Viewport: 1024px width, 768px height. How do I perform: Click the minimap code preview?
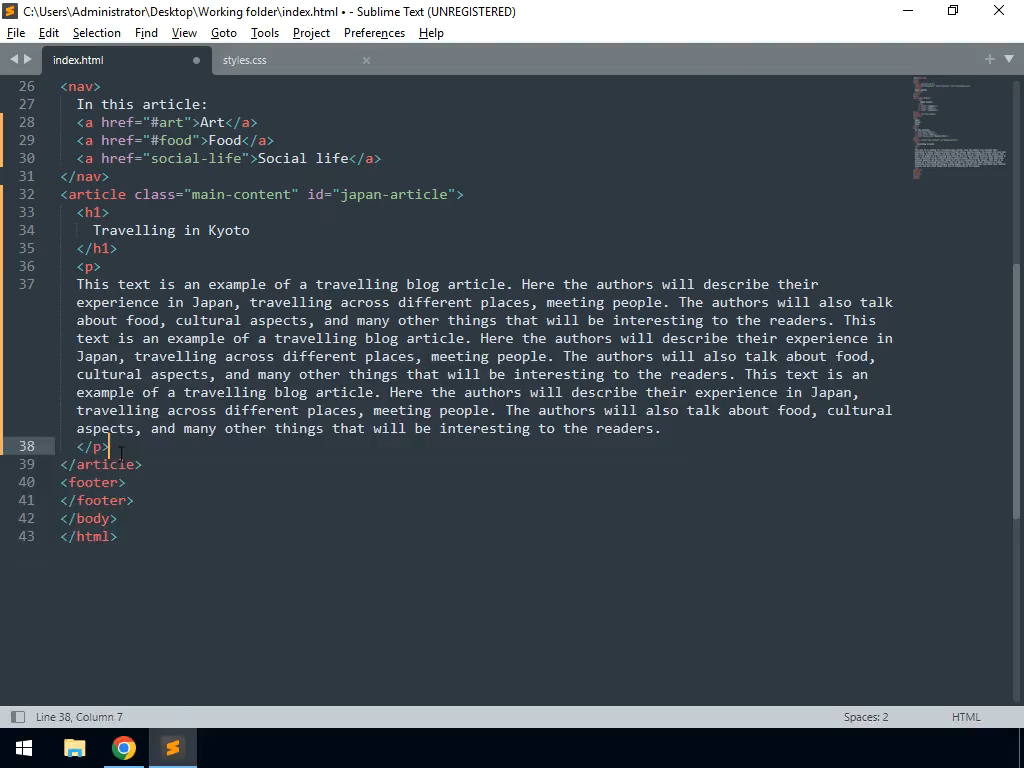[959, 127]
